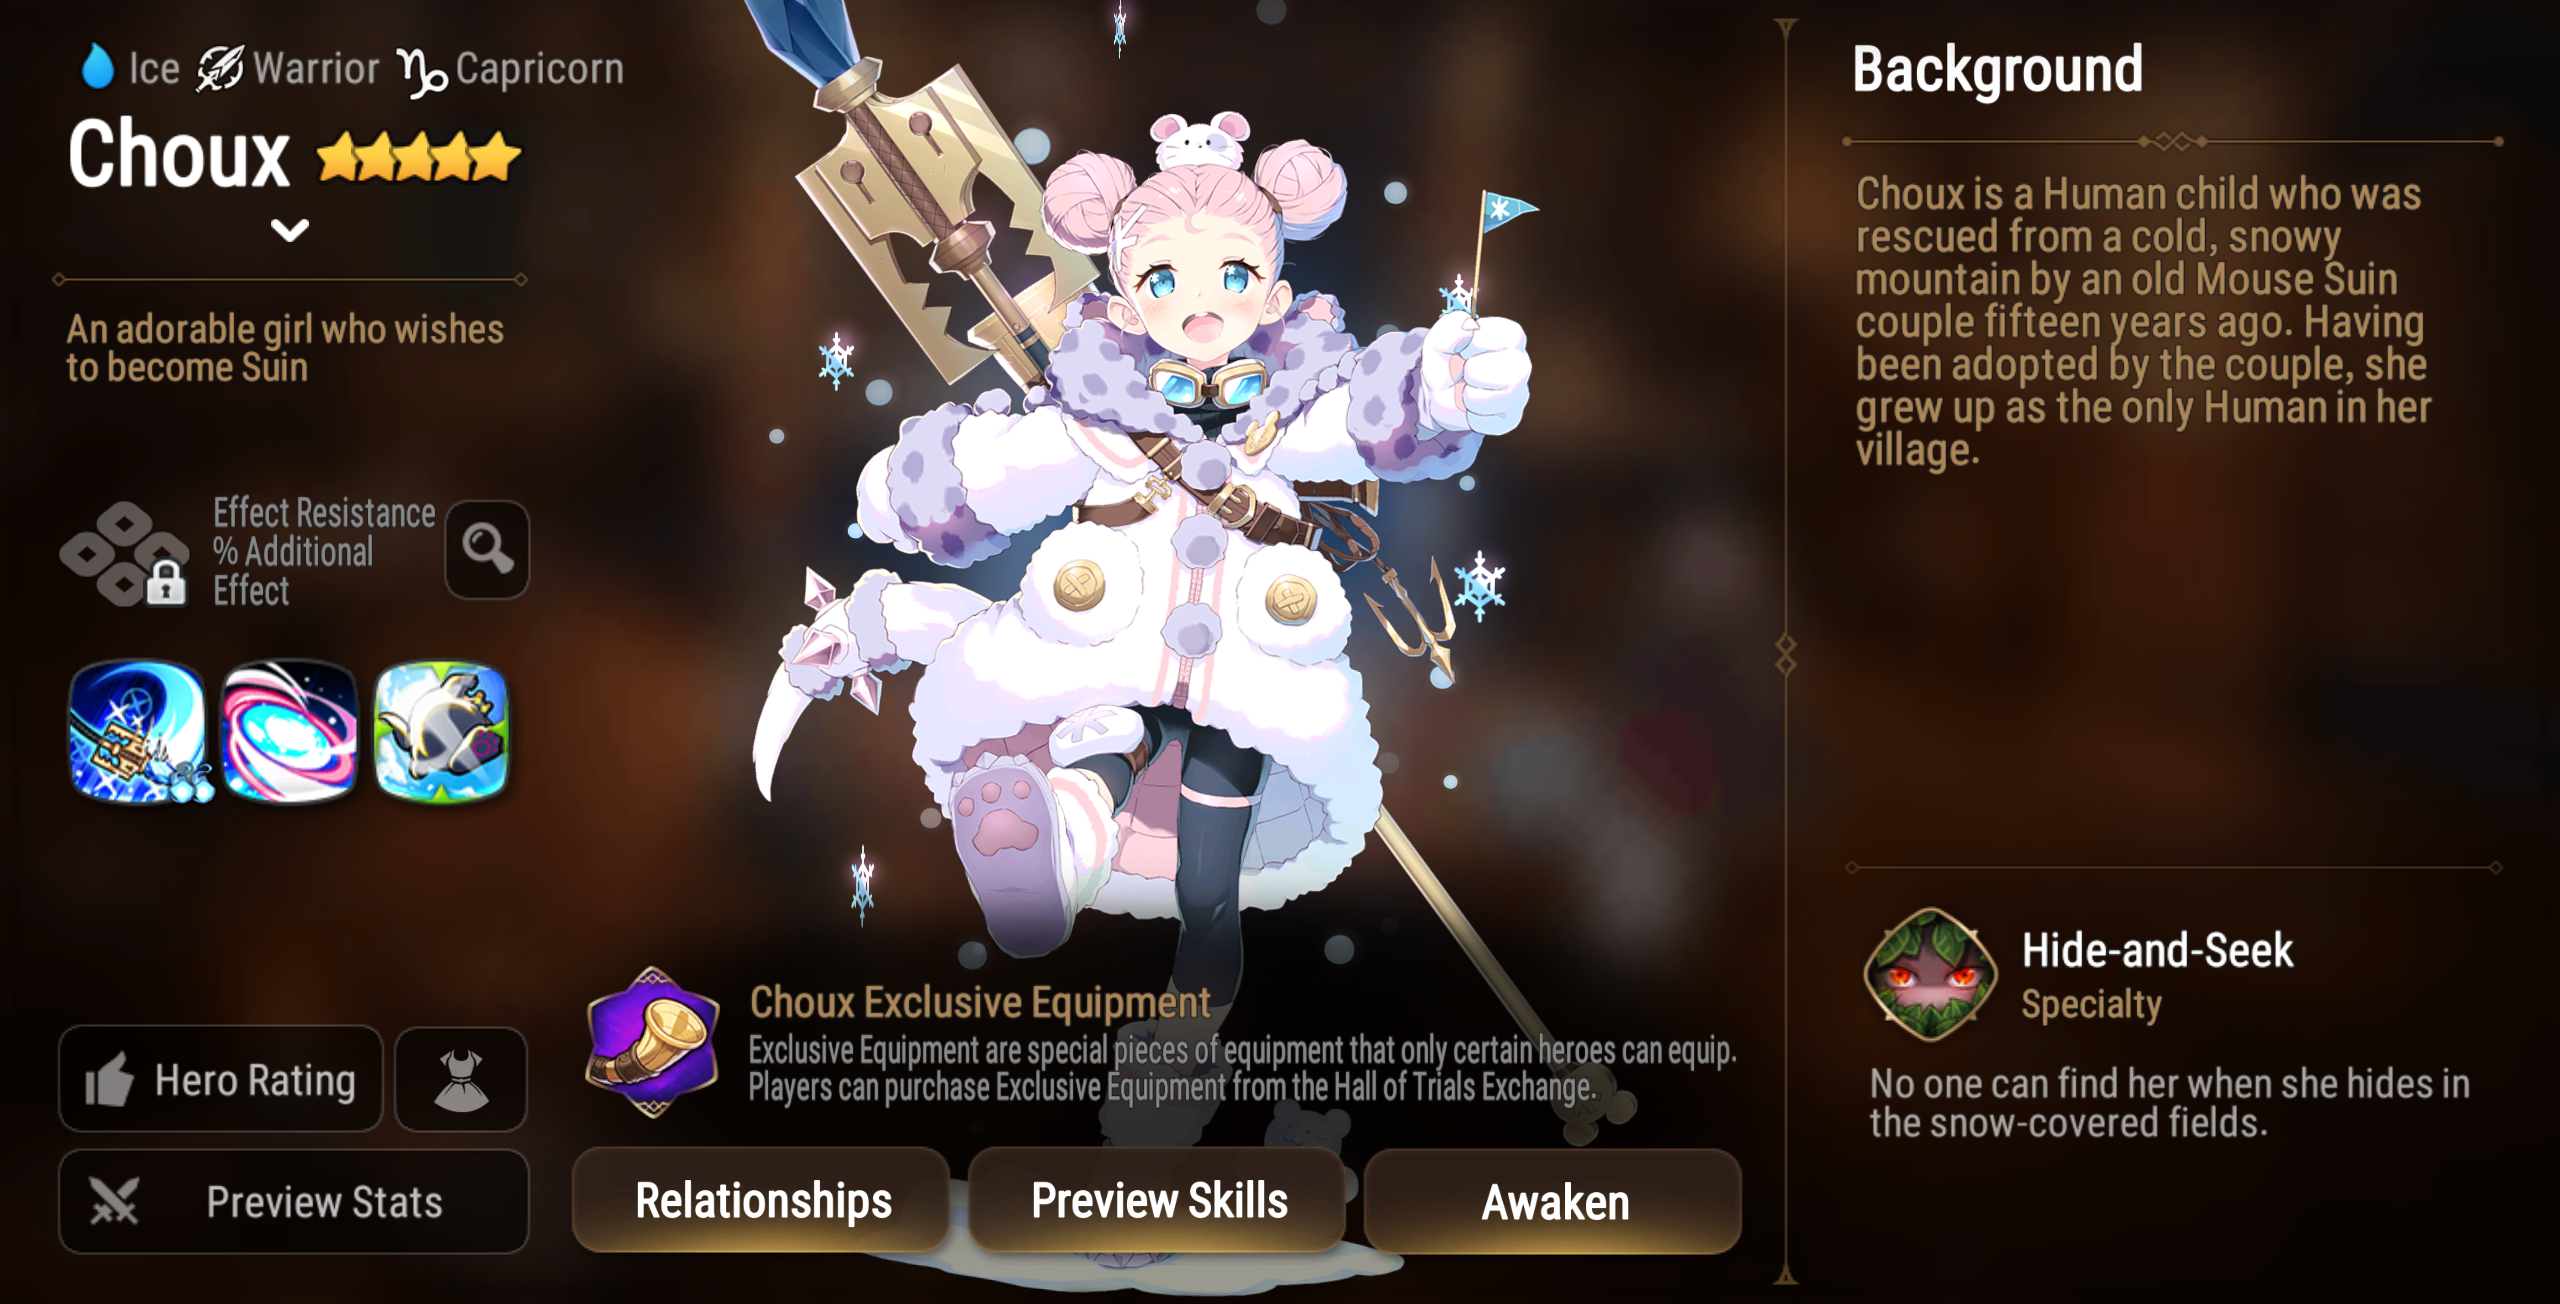Screen dimensions: 2560x1304
Task: Open the costume dress icon button
Action: [461, 1080]
